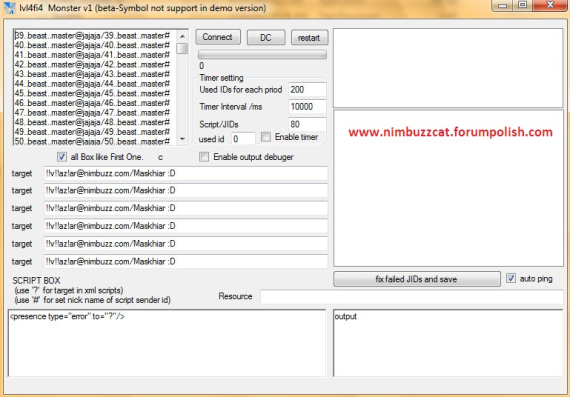
Task: Focus the script box with presence xml
Action: (x=167, y=343)
